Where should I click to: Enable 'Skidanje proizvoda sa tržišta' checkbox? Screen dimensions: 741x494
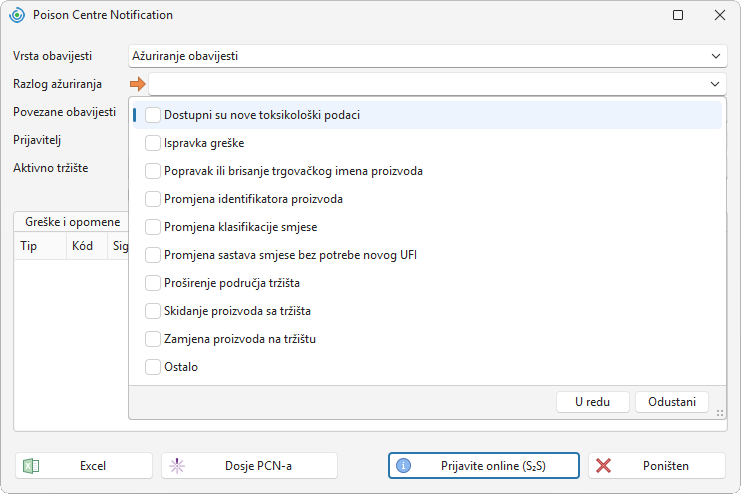pyautogui.click(x=153, y=311)
